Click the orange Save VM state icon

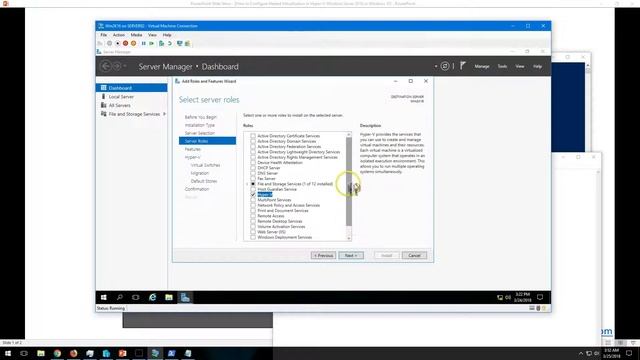133,43
